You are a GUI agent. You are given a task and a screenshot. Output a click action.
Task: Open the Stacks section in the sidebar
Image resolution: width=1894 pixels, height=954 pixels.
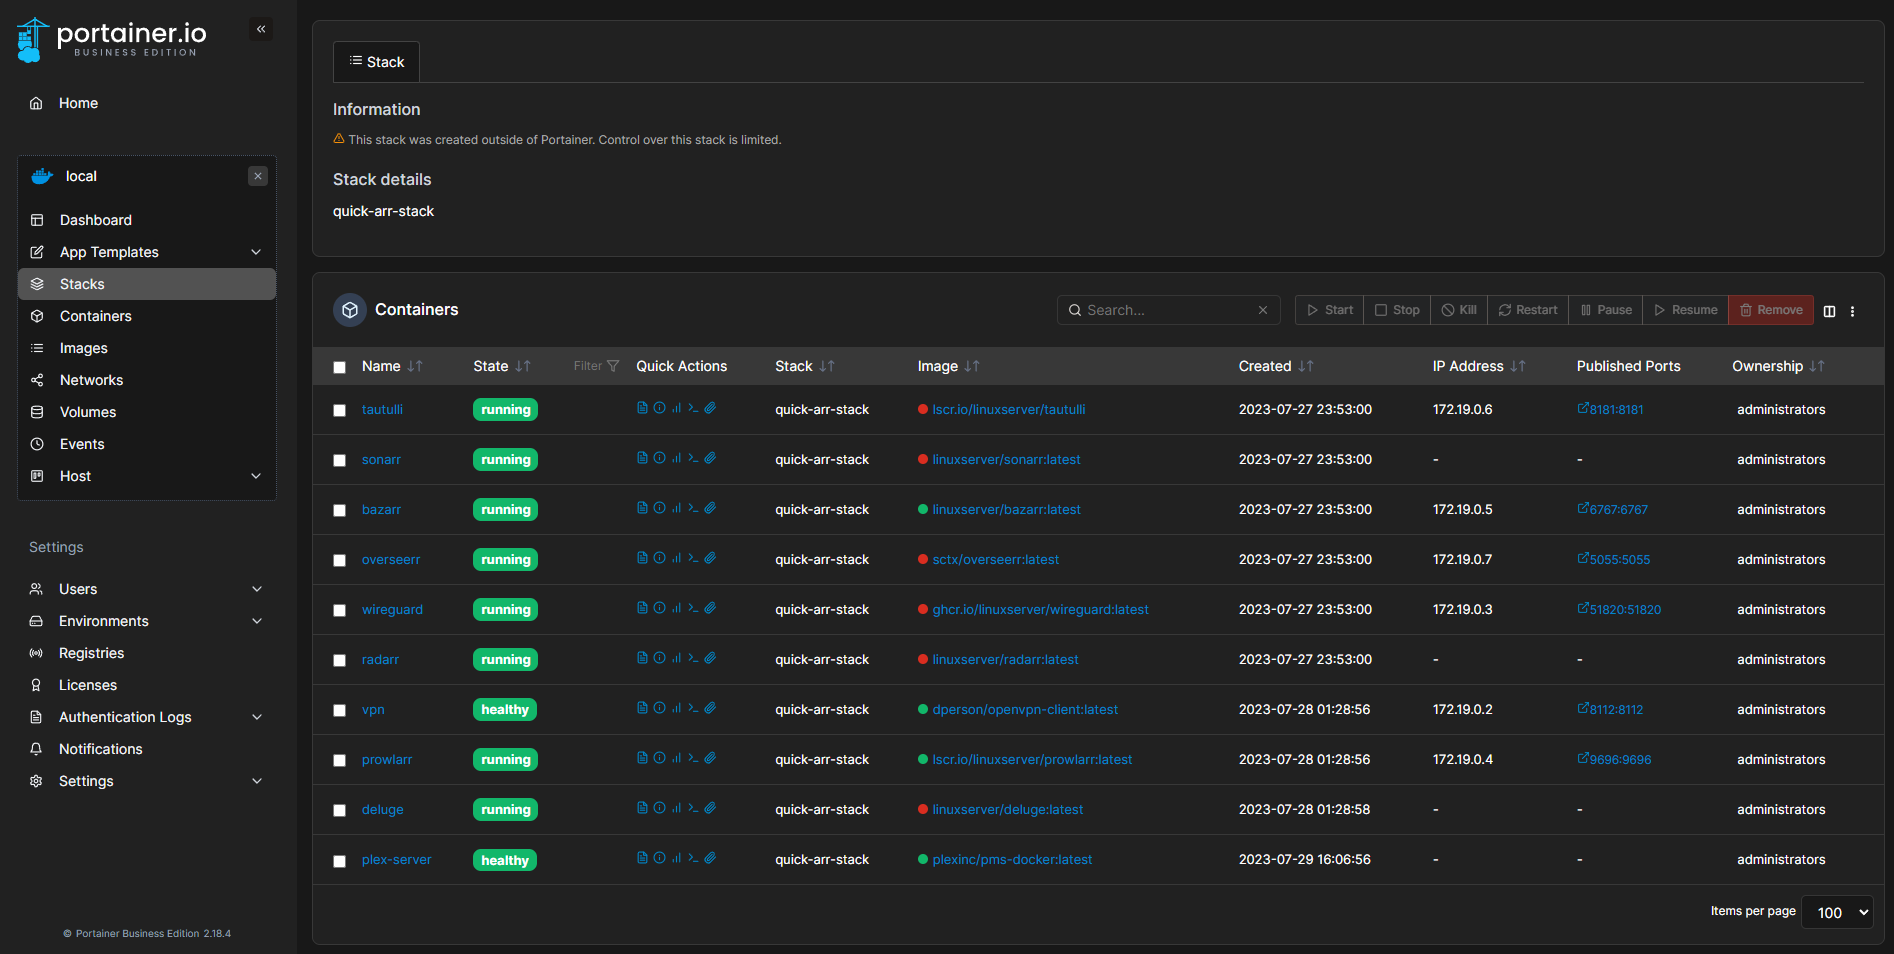[x=82, y=283]
